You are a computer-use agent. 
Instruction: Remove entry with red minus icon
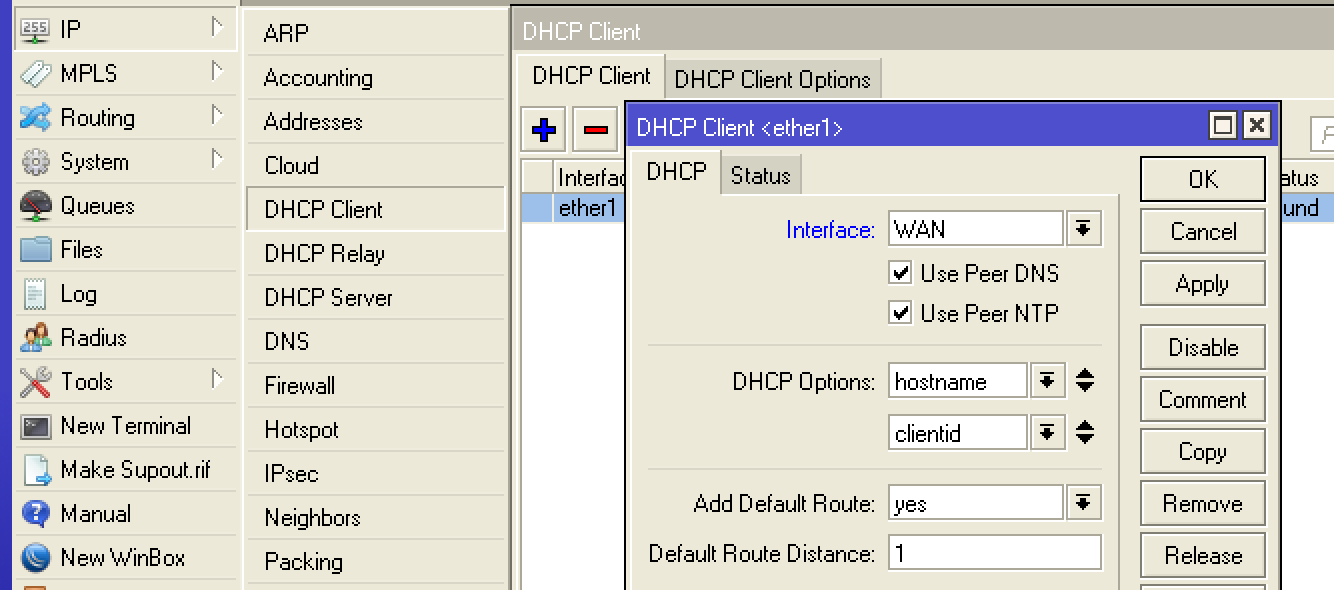point(596,130)
